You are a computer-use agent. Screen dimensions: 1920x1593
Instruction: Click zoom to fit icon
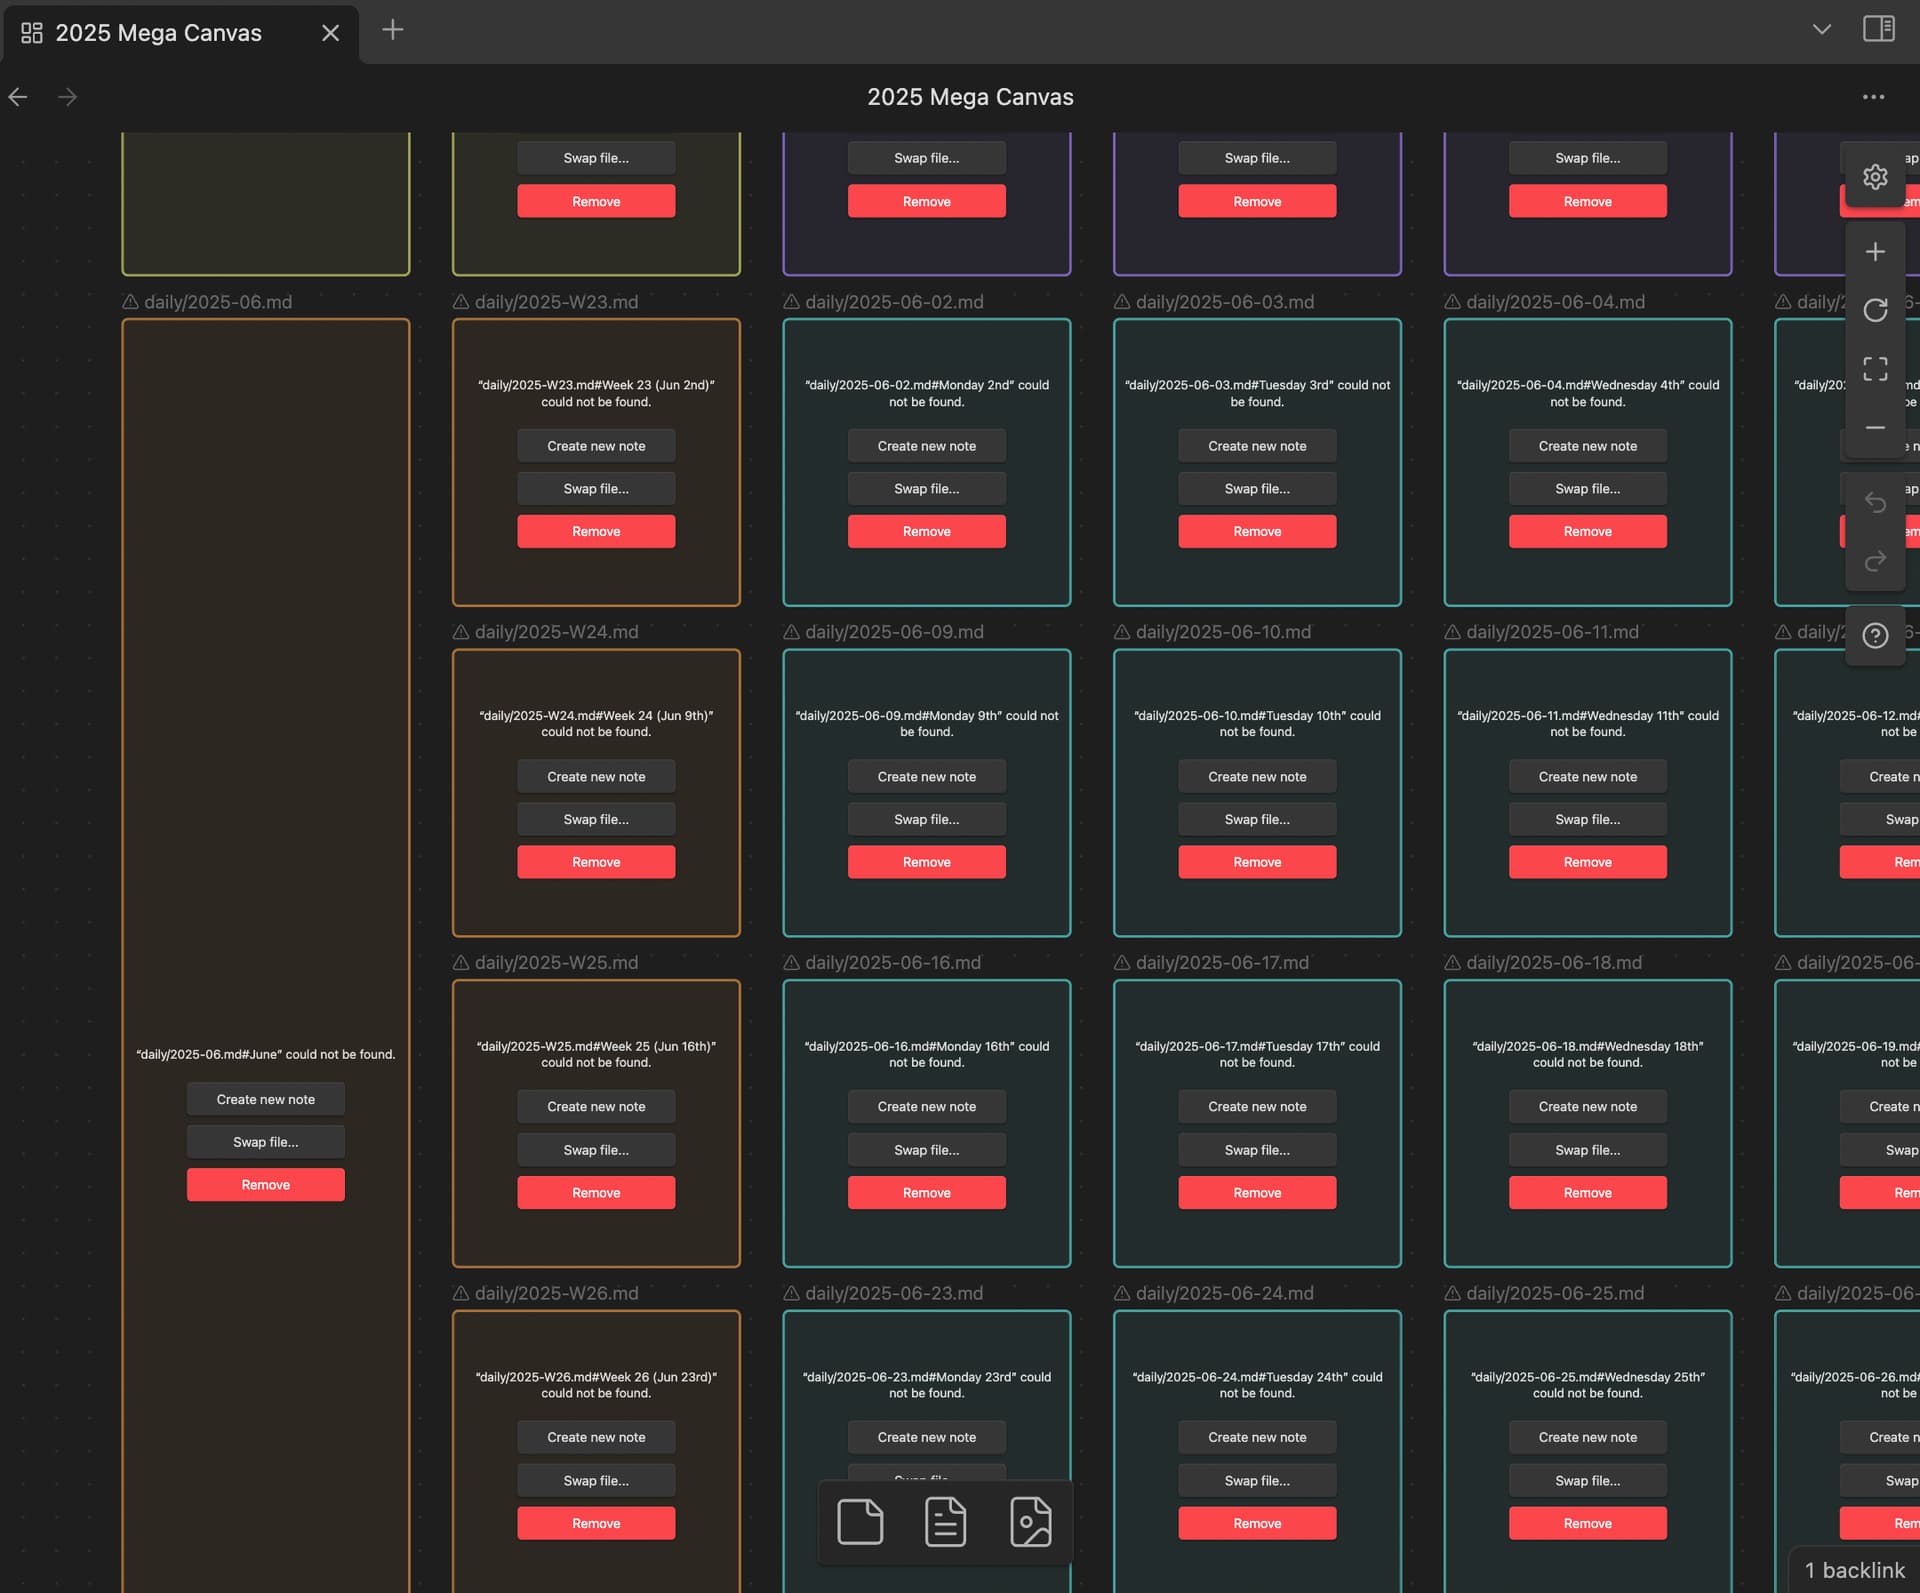[x=1875, y=369]
